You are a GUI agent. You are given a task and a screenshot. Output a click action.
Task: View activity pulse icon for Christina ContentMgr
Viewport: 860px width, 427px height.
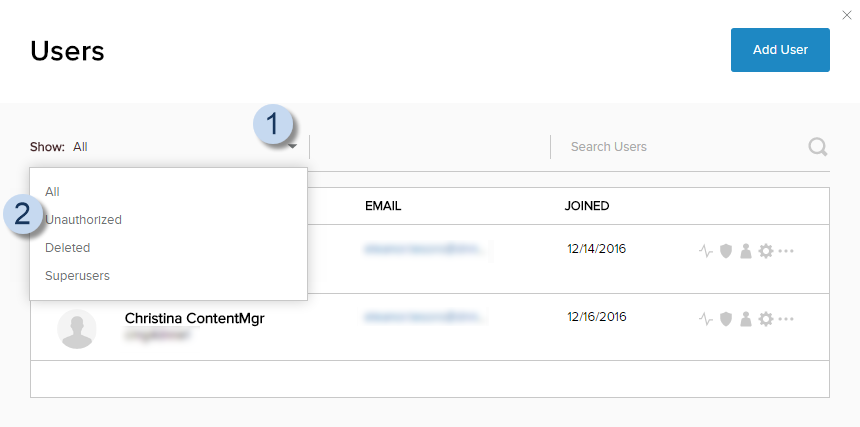706,319
